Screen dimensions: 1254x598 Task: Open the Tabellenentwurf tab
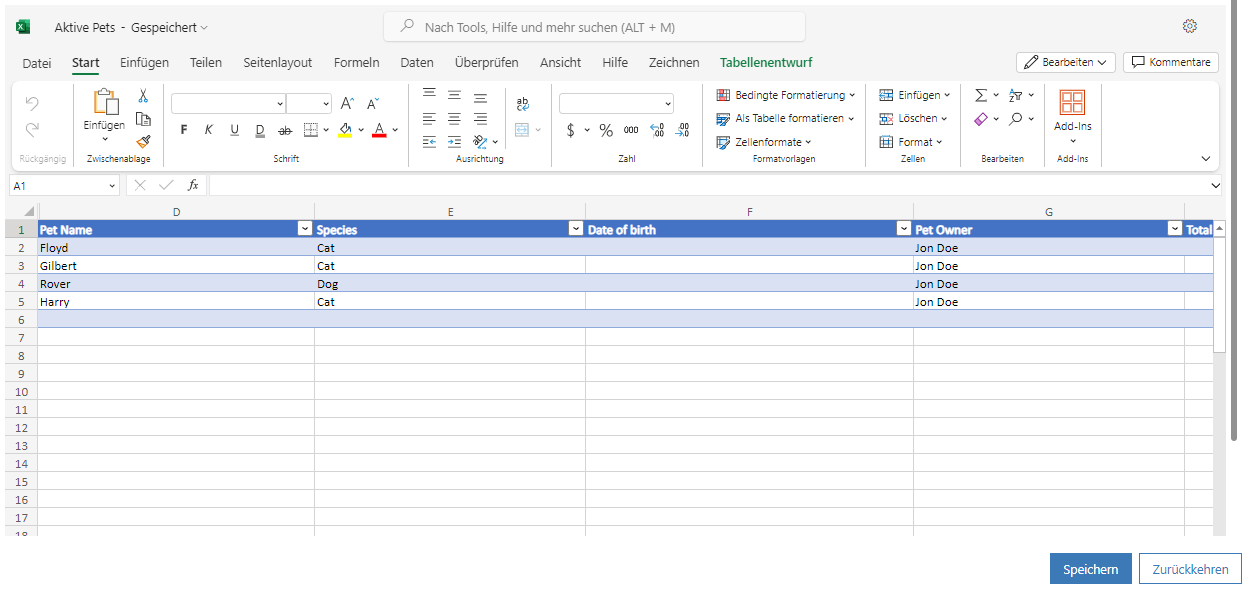pyautogui.click(x=766, y=62)
